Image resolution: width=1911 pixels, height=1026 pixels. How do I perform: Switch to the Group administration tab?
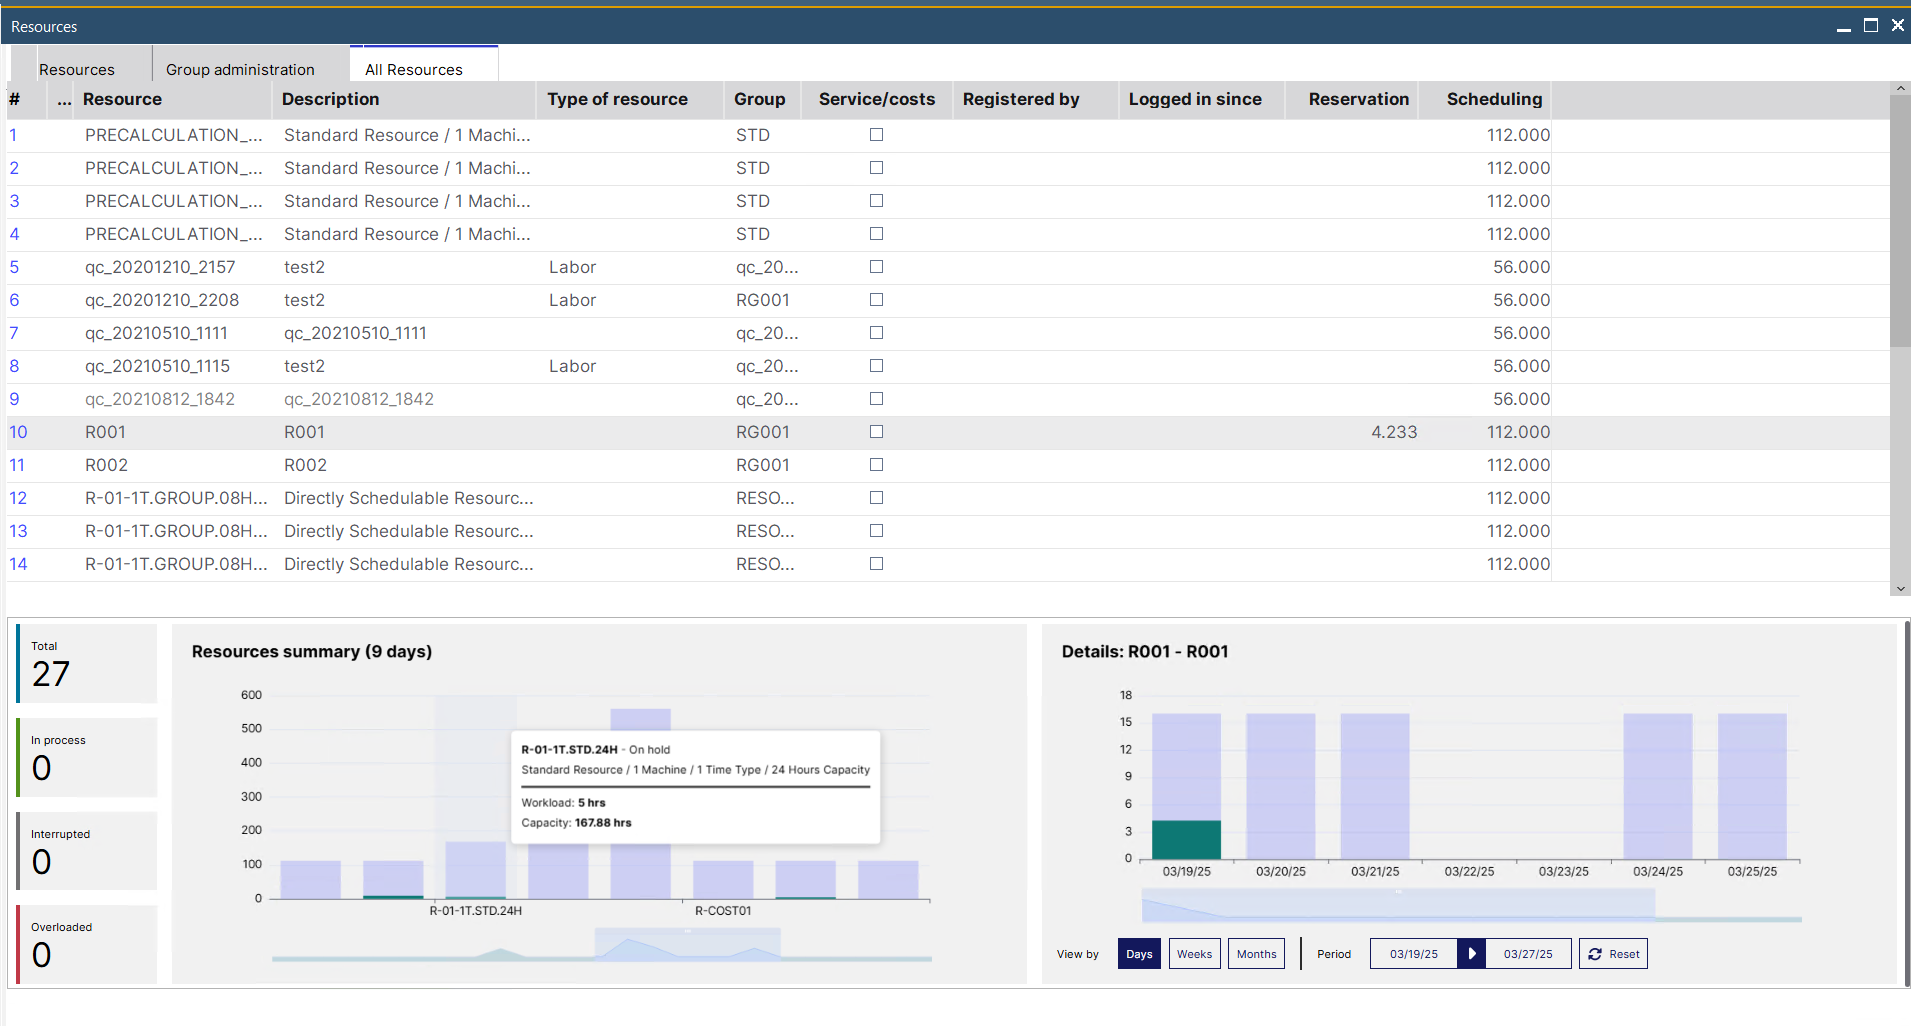(x=240, y=69)
